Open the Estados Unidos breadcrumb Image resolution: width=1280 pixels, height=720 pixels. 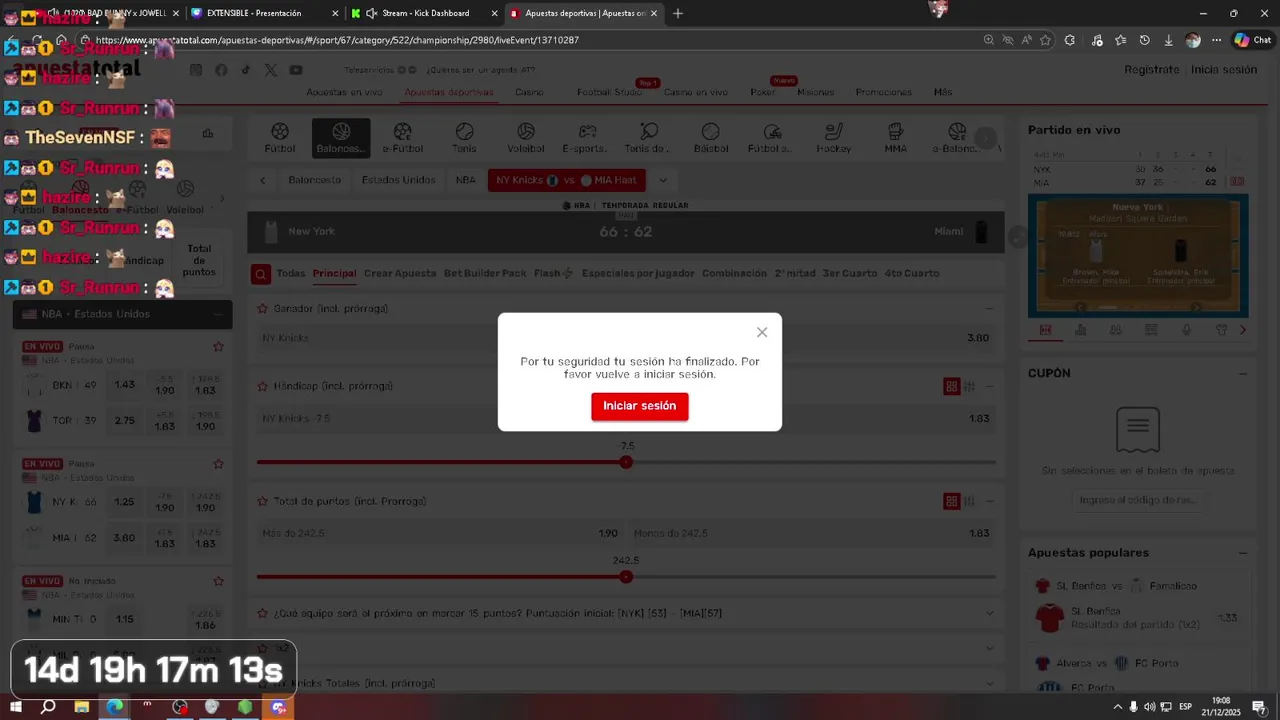398,180
